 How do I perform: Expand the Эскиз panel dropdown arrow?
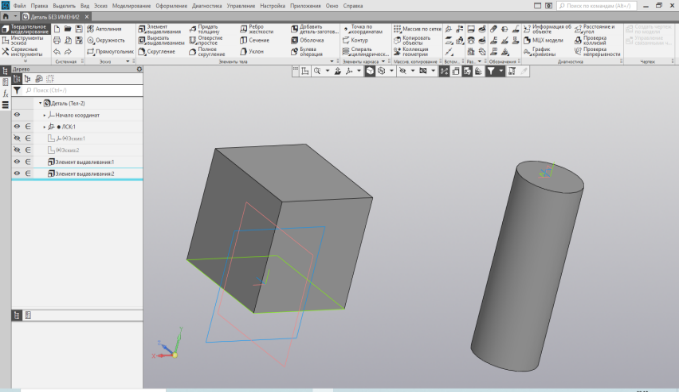click(x=128, y=62)
